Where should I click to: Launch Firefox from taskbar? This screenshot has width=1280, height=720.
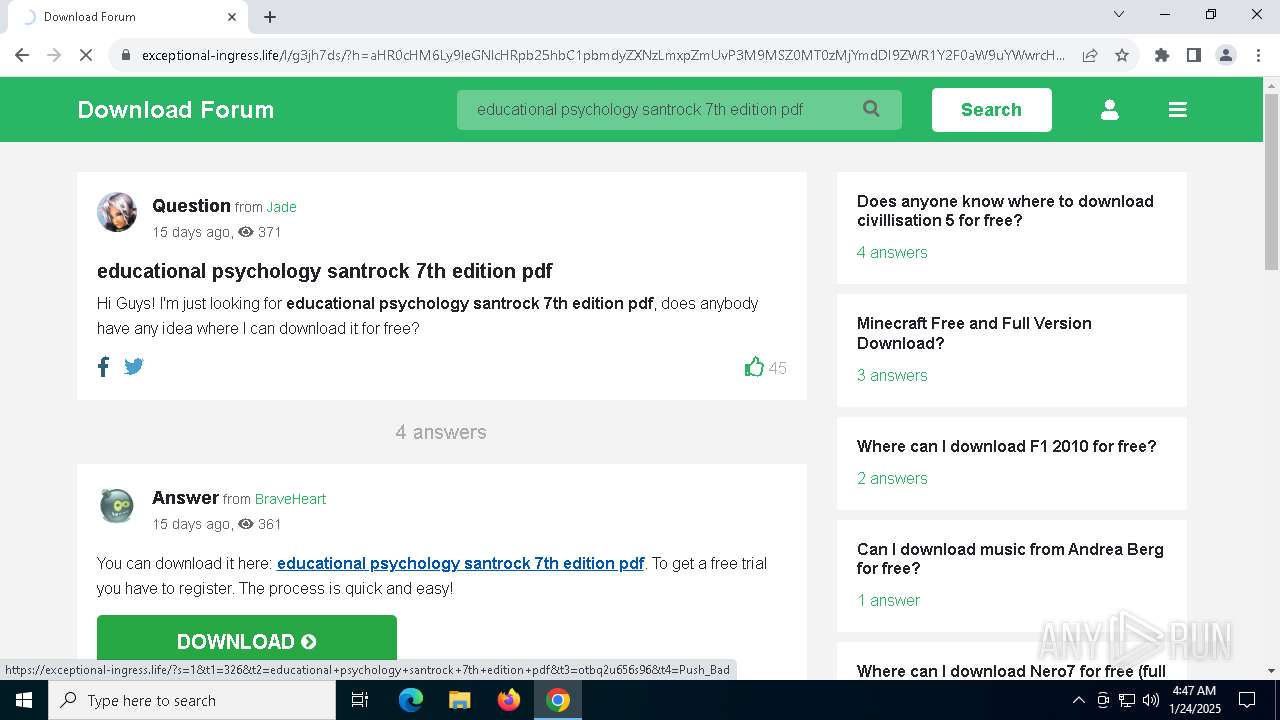[x=509, y=700]
